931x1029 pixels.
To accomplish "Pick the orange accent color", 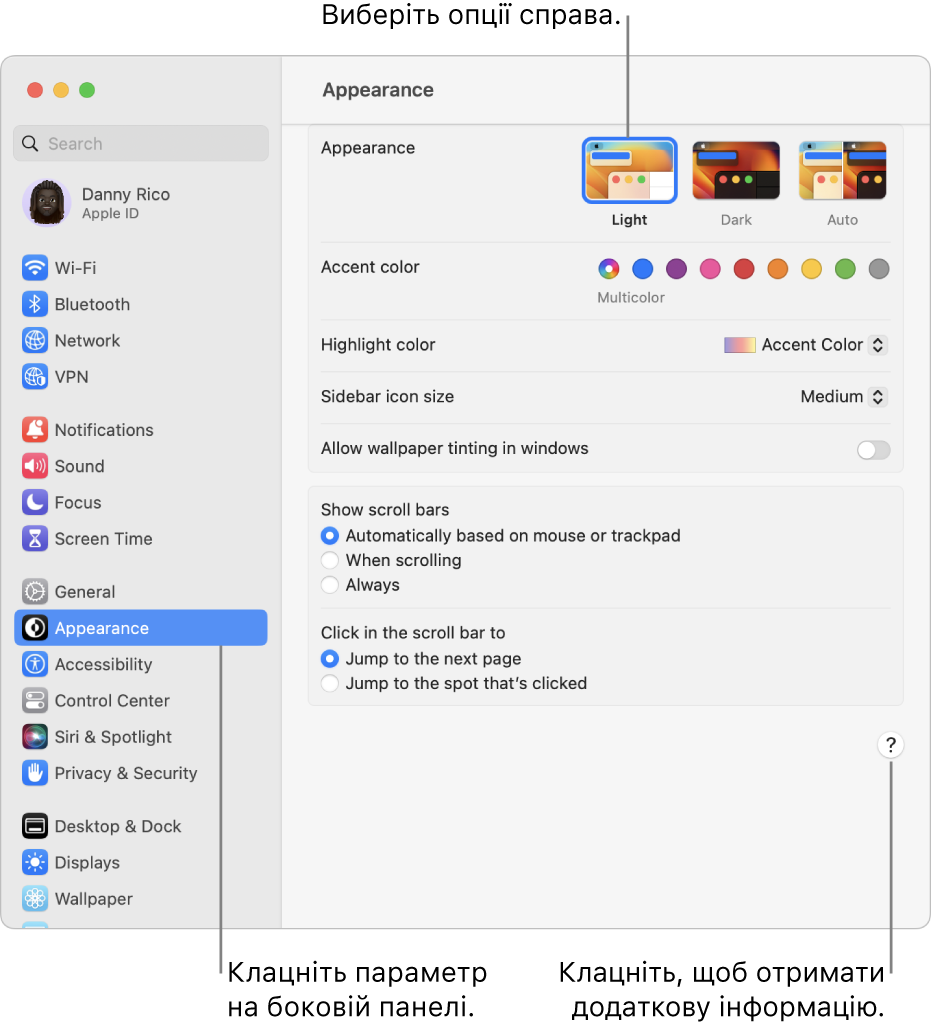I will (x=777, y=268).
